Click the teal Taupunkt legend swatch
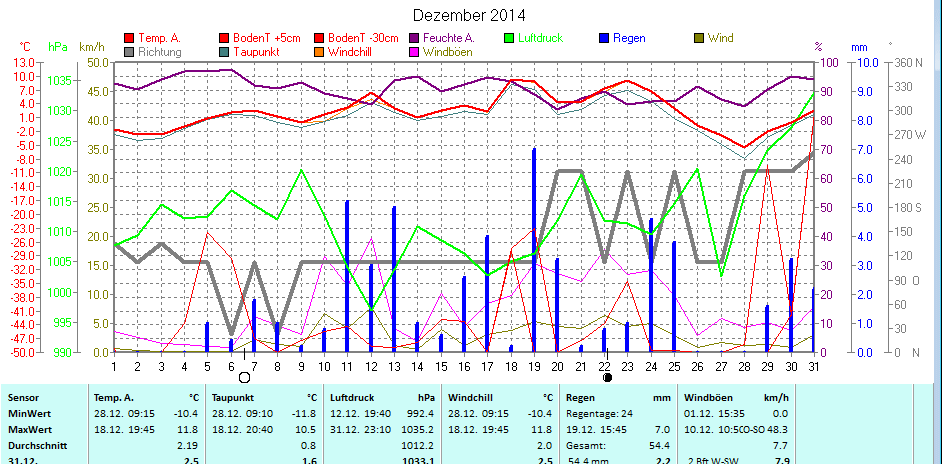 (225, 52)
